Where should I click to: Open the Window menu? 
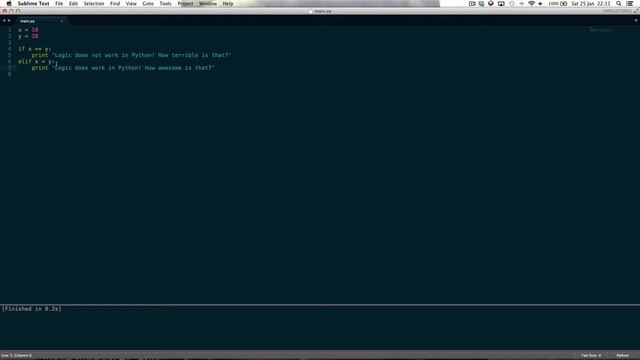(208, 4)
